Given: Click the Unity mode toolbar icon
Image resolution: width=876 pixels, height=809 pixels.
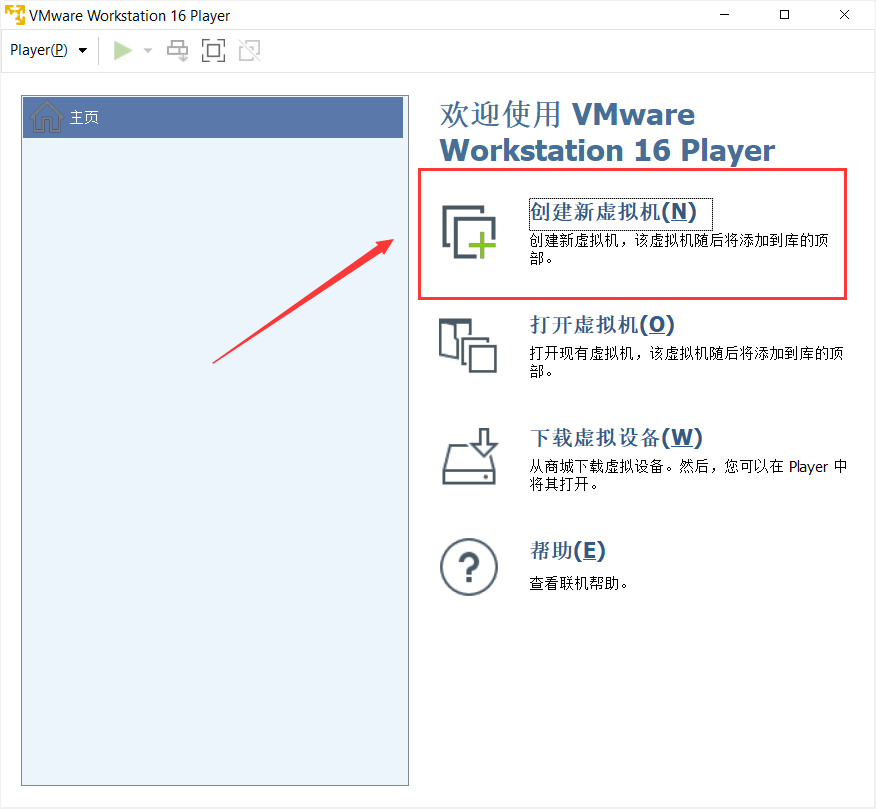Looking at the screenshot, I should point(249,50).
